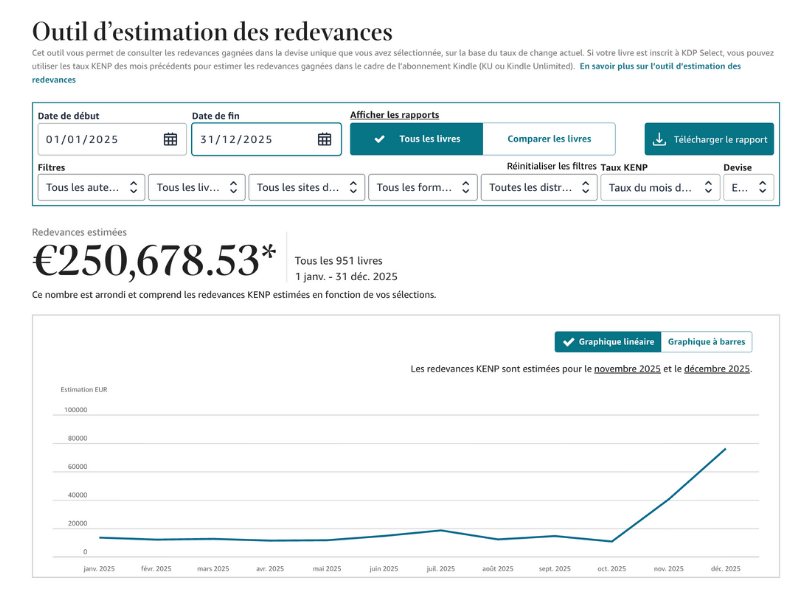Expand the Tous les sites filter dropdown
Image resolution: width=800 pixels, height=600 pixels.
306,187
